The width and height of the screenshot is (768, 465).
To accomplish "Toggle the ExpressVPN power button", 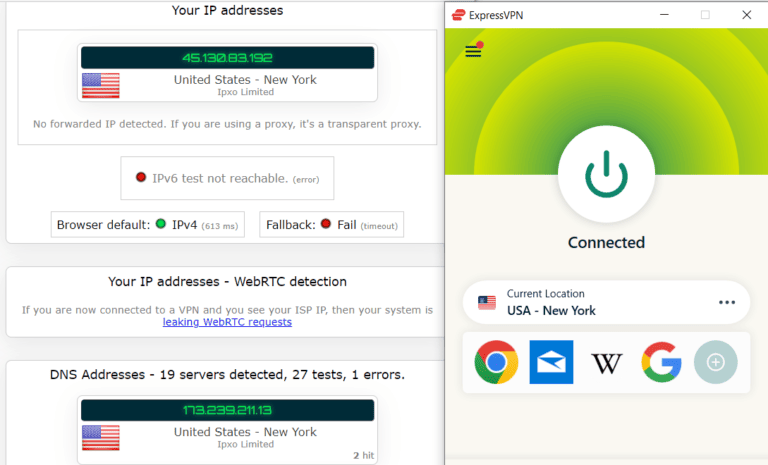I will [606, 174].
